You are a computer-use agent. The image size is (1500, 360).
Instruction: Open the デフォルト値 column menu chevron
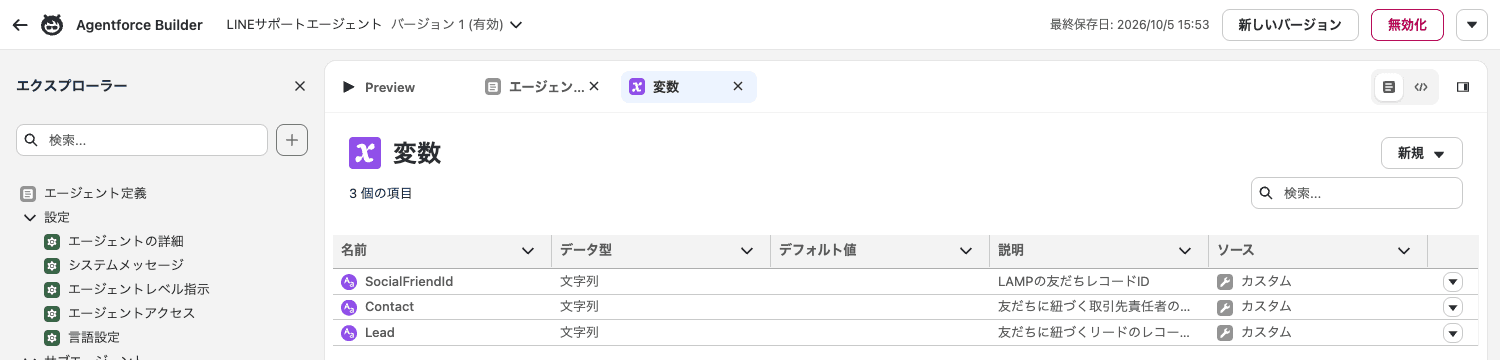[x=966, y=251]
